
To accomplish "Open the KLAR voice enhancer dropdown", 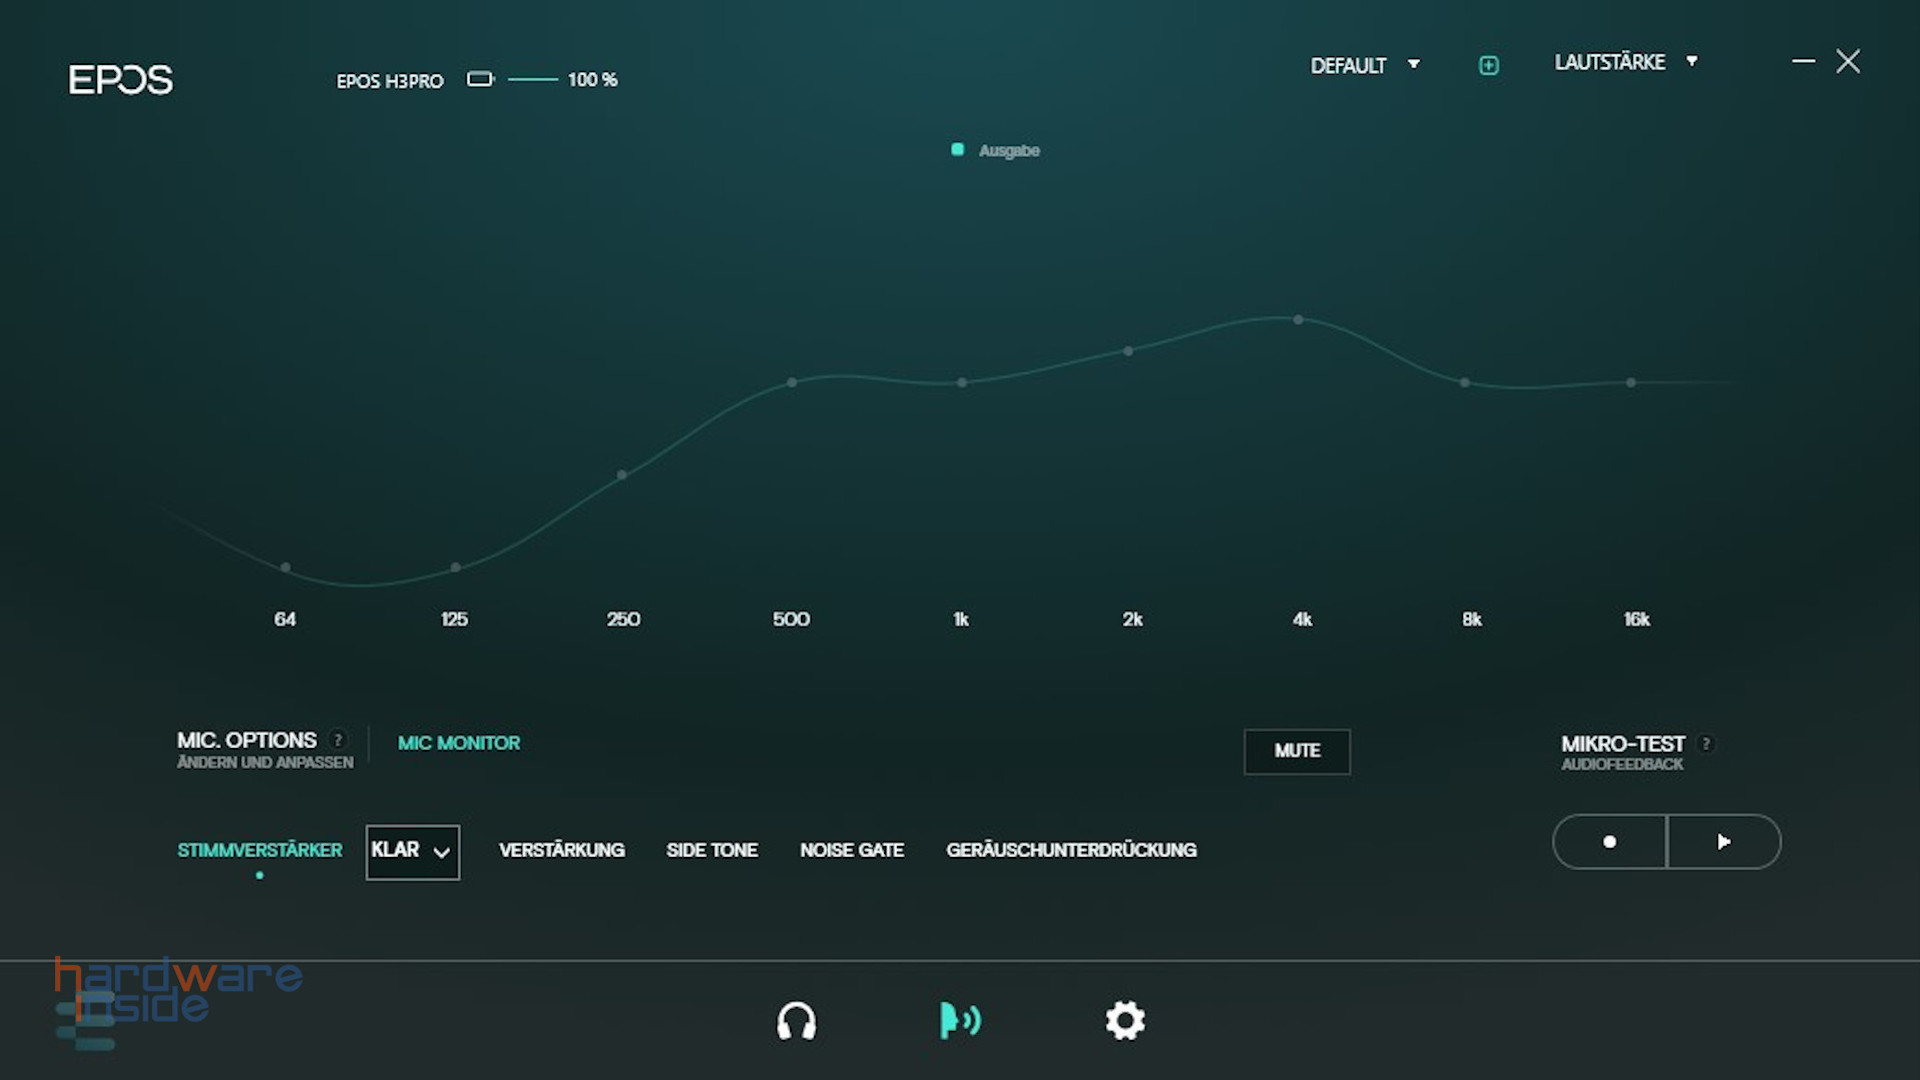I will click(x=412, y=852).
